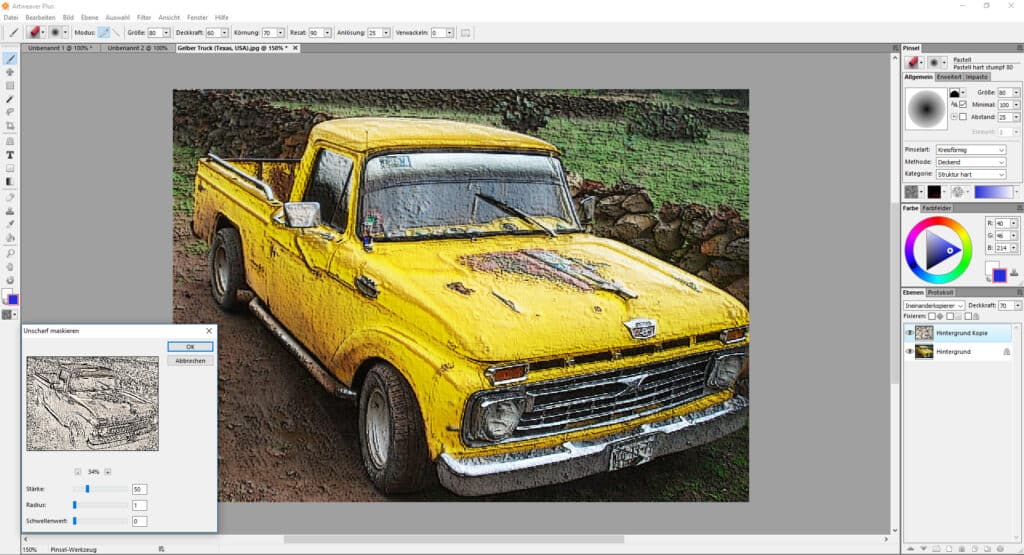Select the Eraser tool

[10, 197]
